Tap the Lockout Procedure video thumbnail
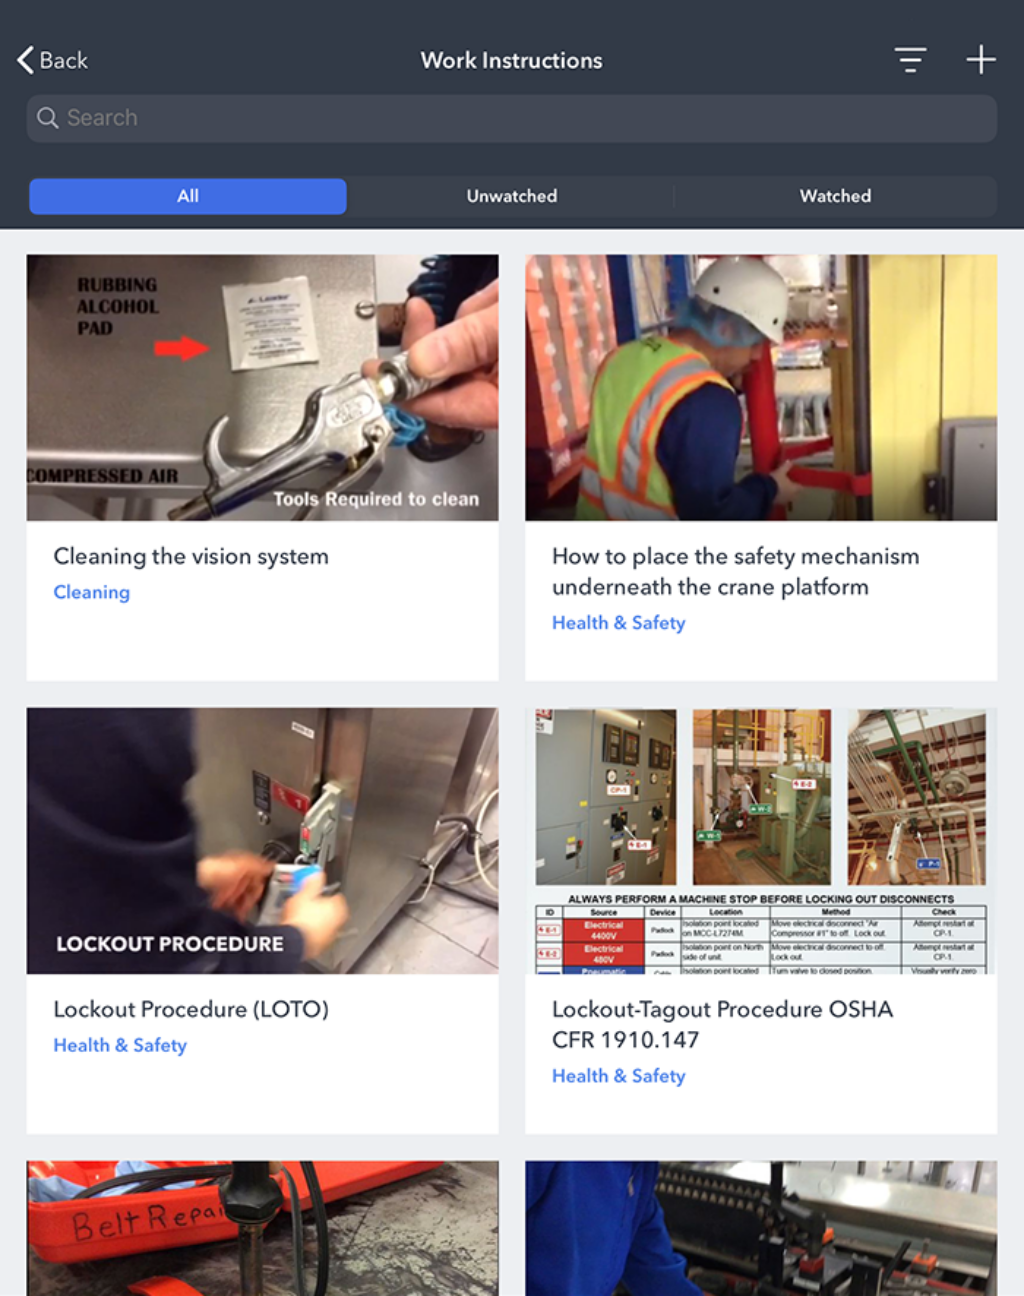 click(x=262, y=841)
